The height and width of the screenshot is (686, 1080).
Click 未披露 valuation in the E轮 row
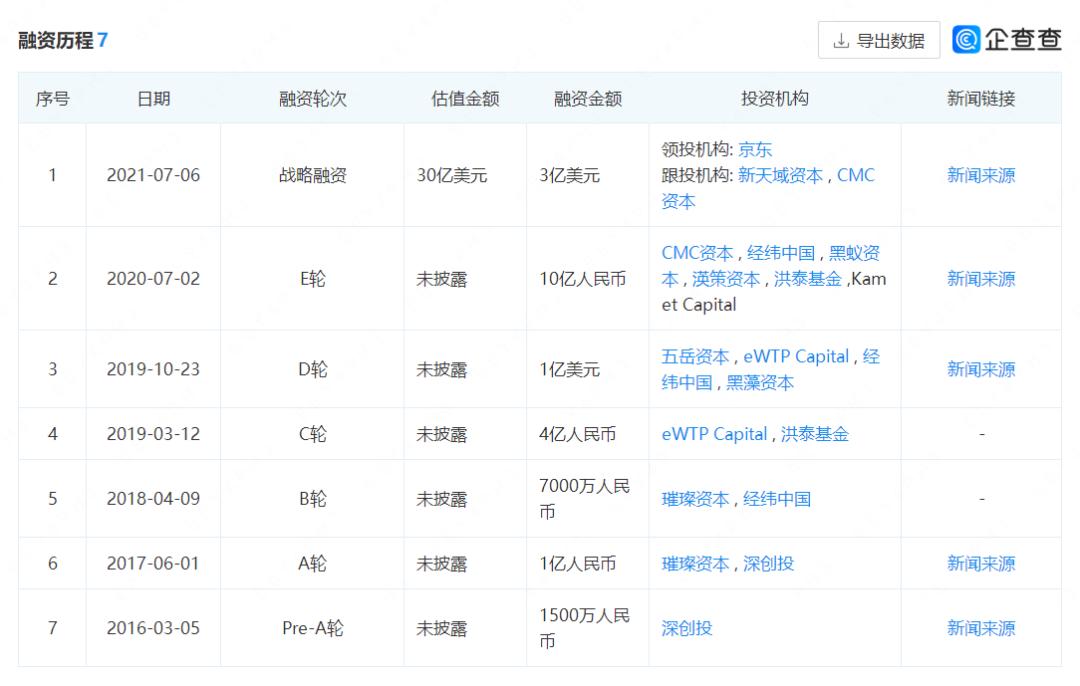[442, 279]
